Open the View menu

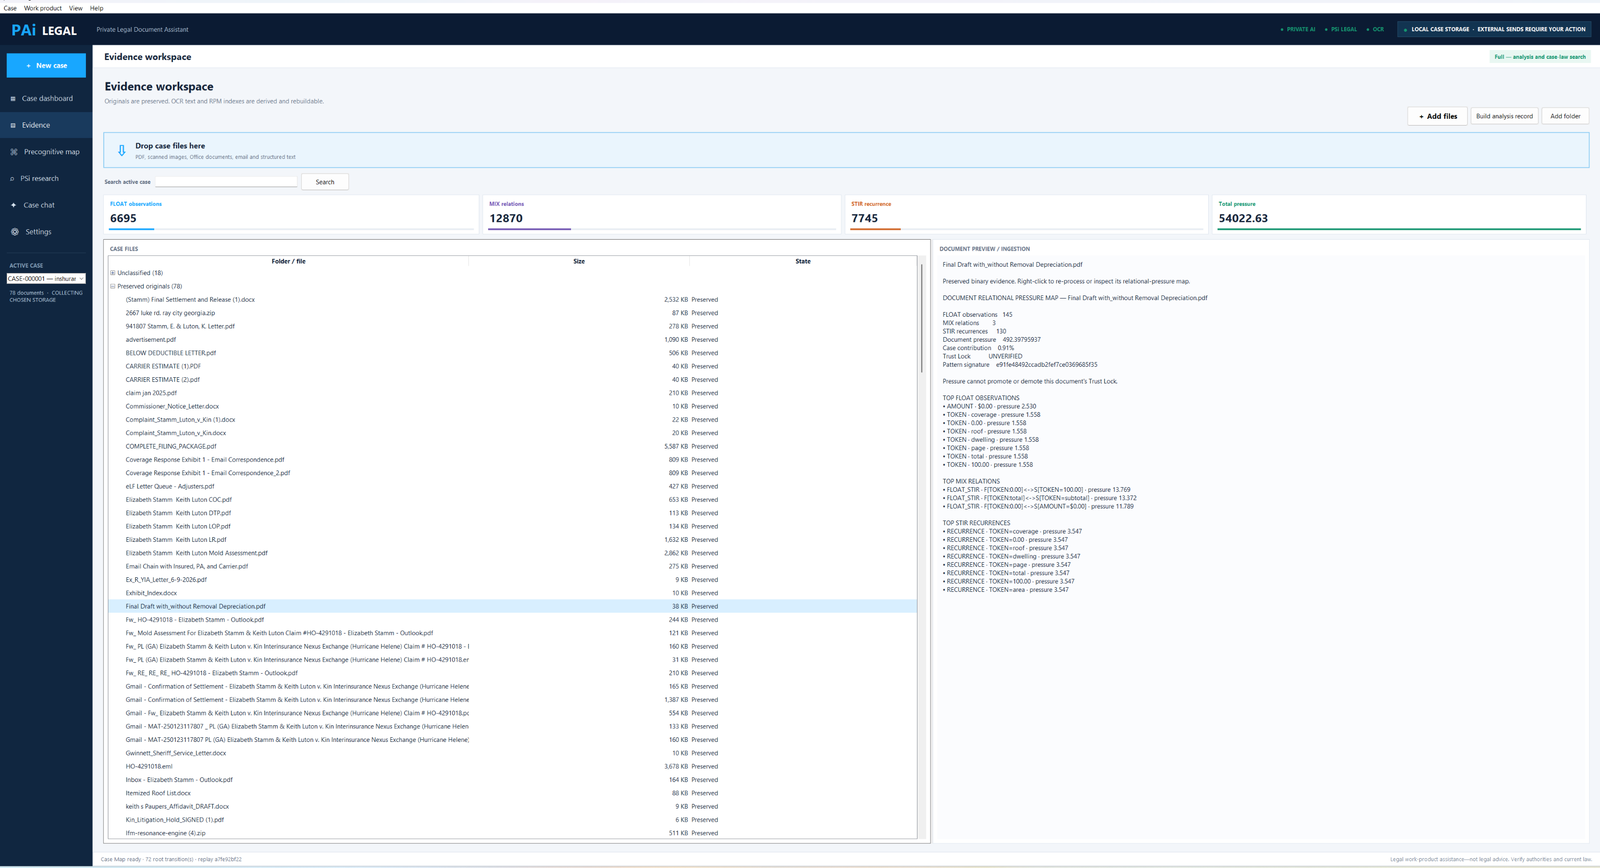[x=76, y=8]
